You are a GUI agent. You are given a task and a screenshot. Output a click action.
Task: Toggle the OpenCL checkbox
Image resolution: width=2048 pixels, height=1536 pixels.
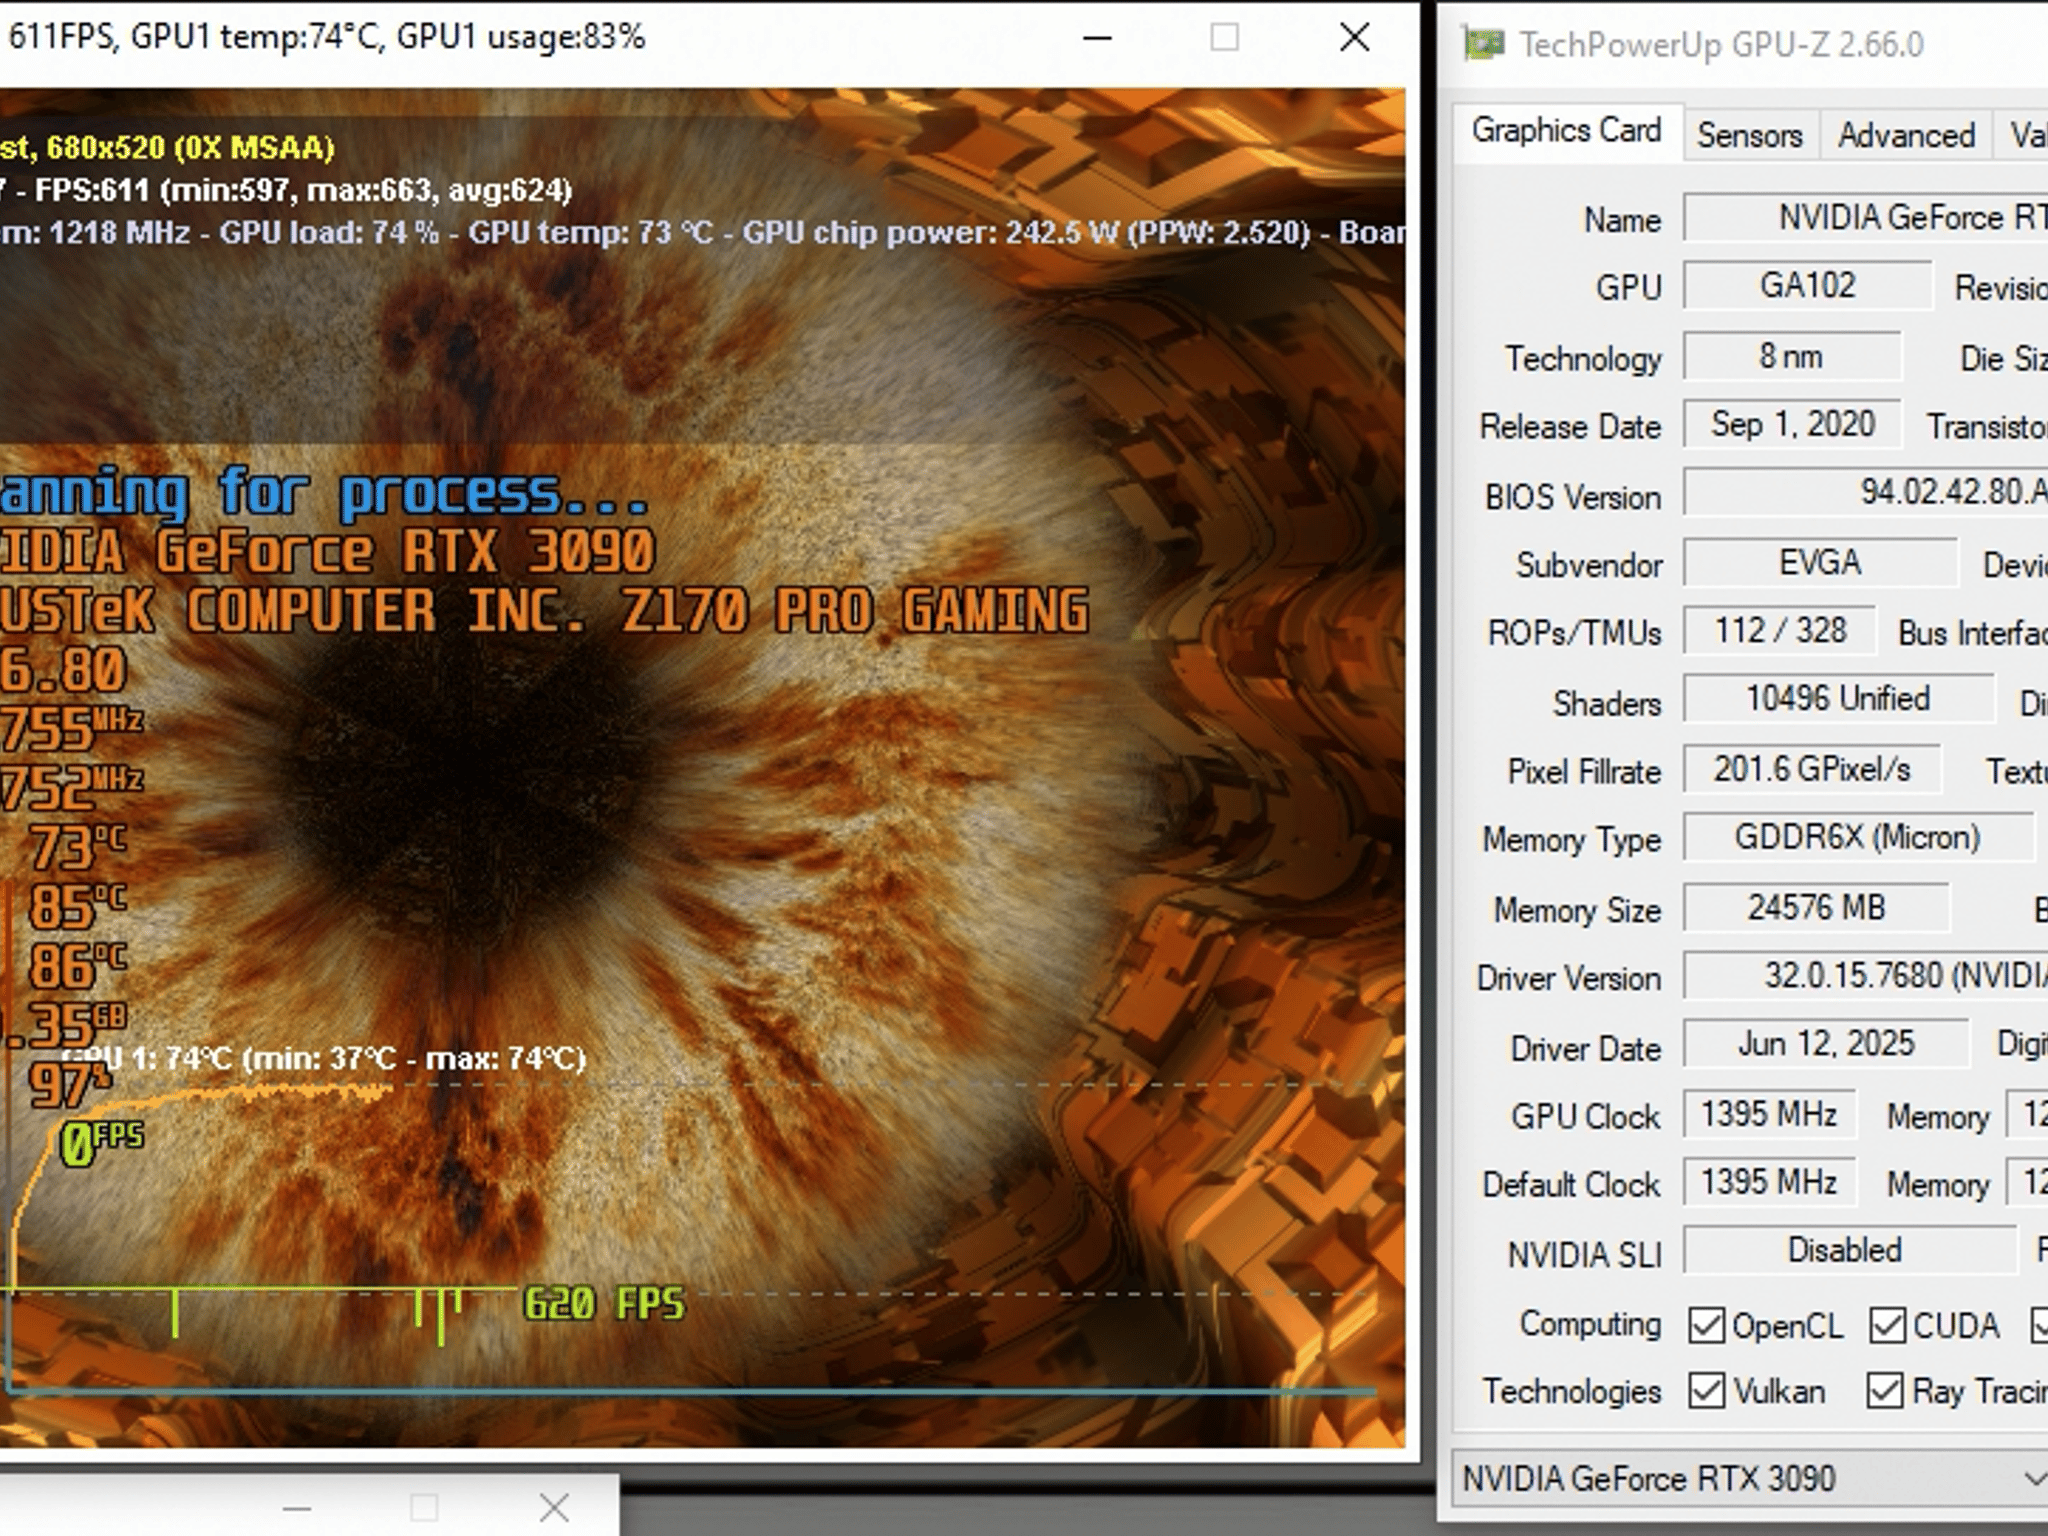tap(1706, 1325)
